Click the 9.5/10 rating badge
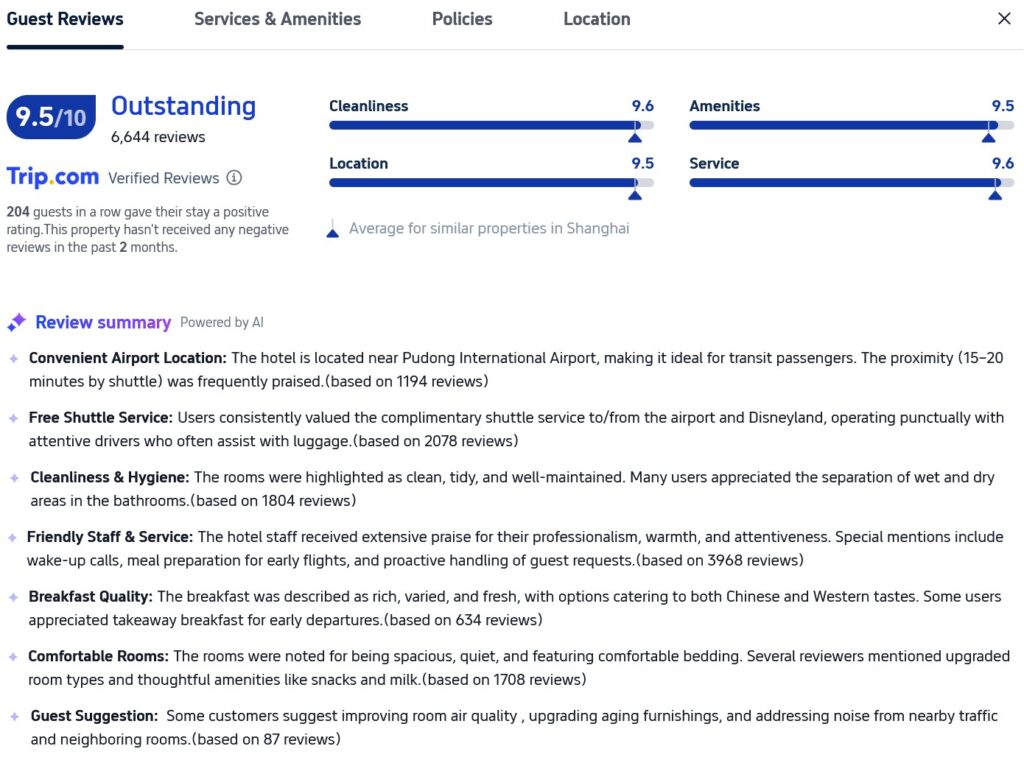The width and height of the screenshot is (1024, 774). pos(51,117)
